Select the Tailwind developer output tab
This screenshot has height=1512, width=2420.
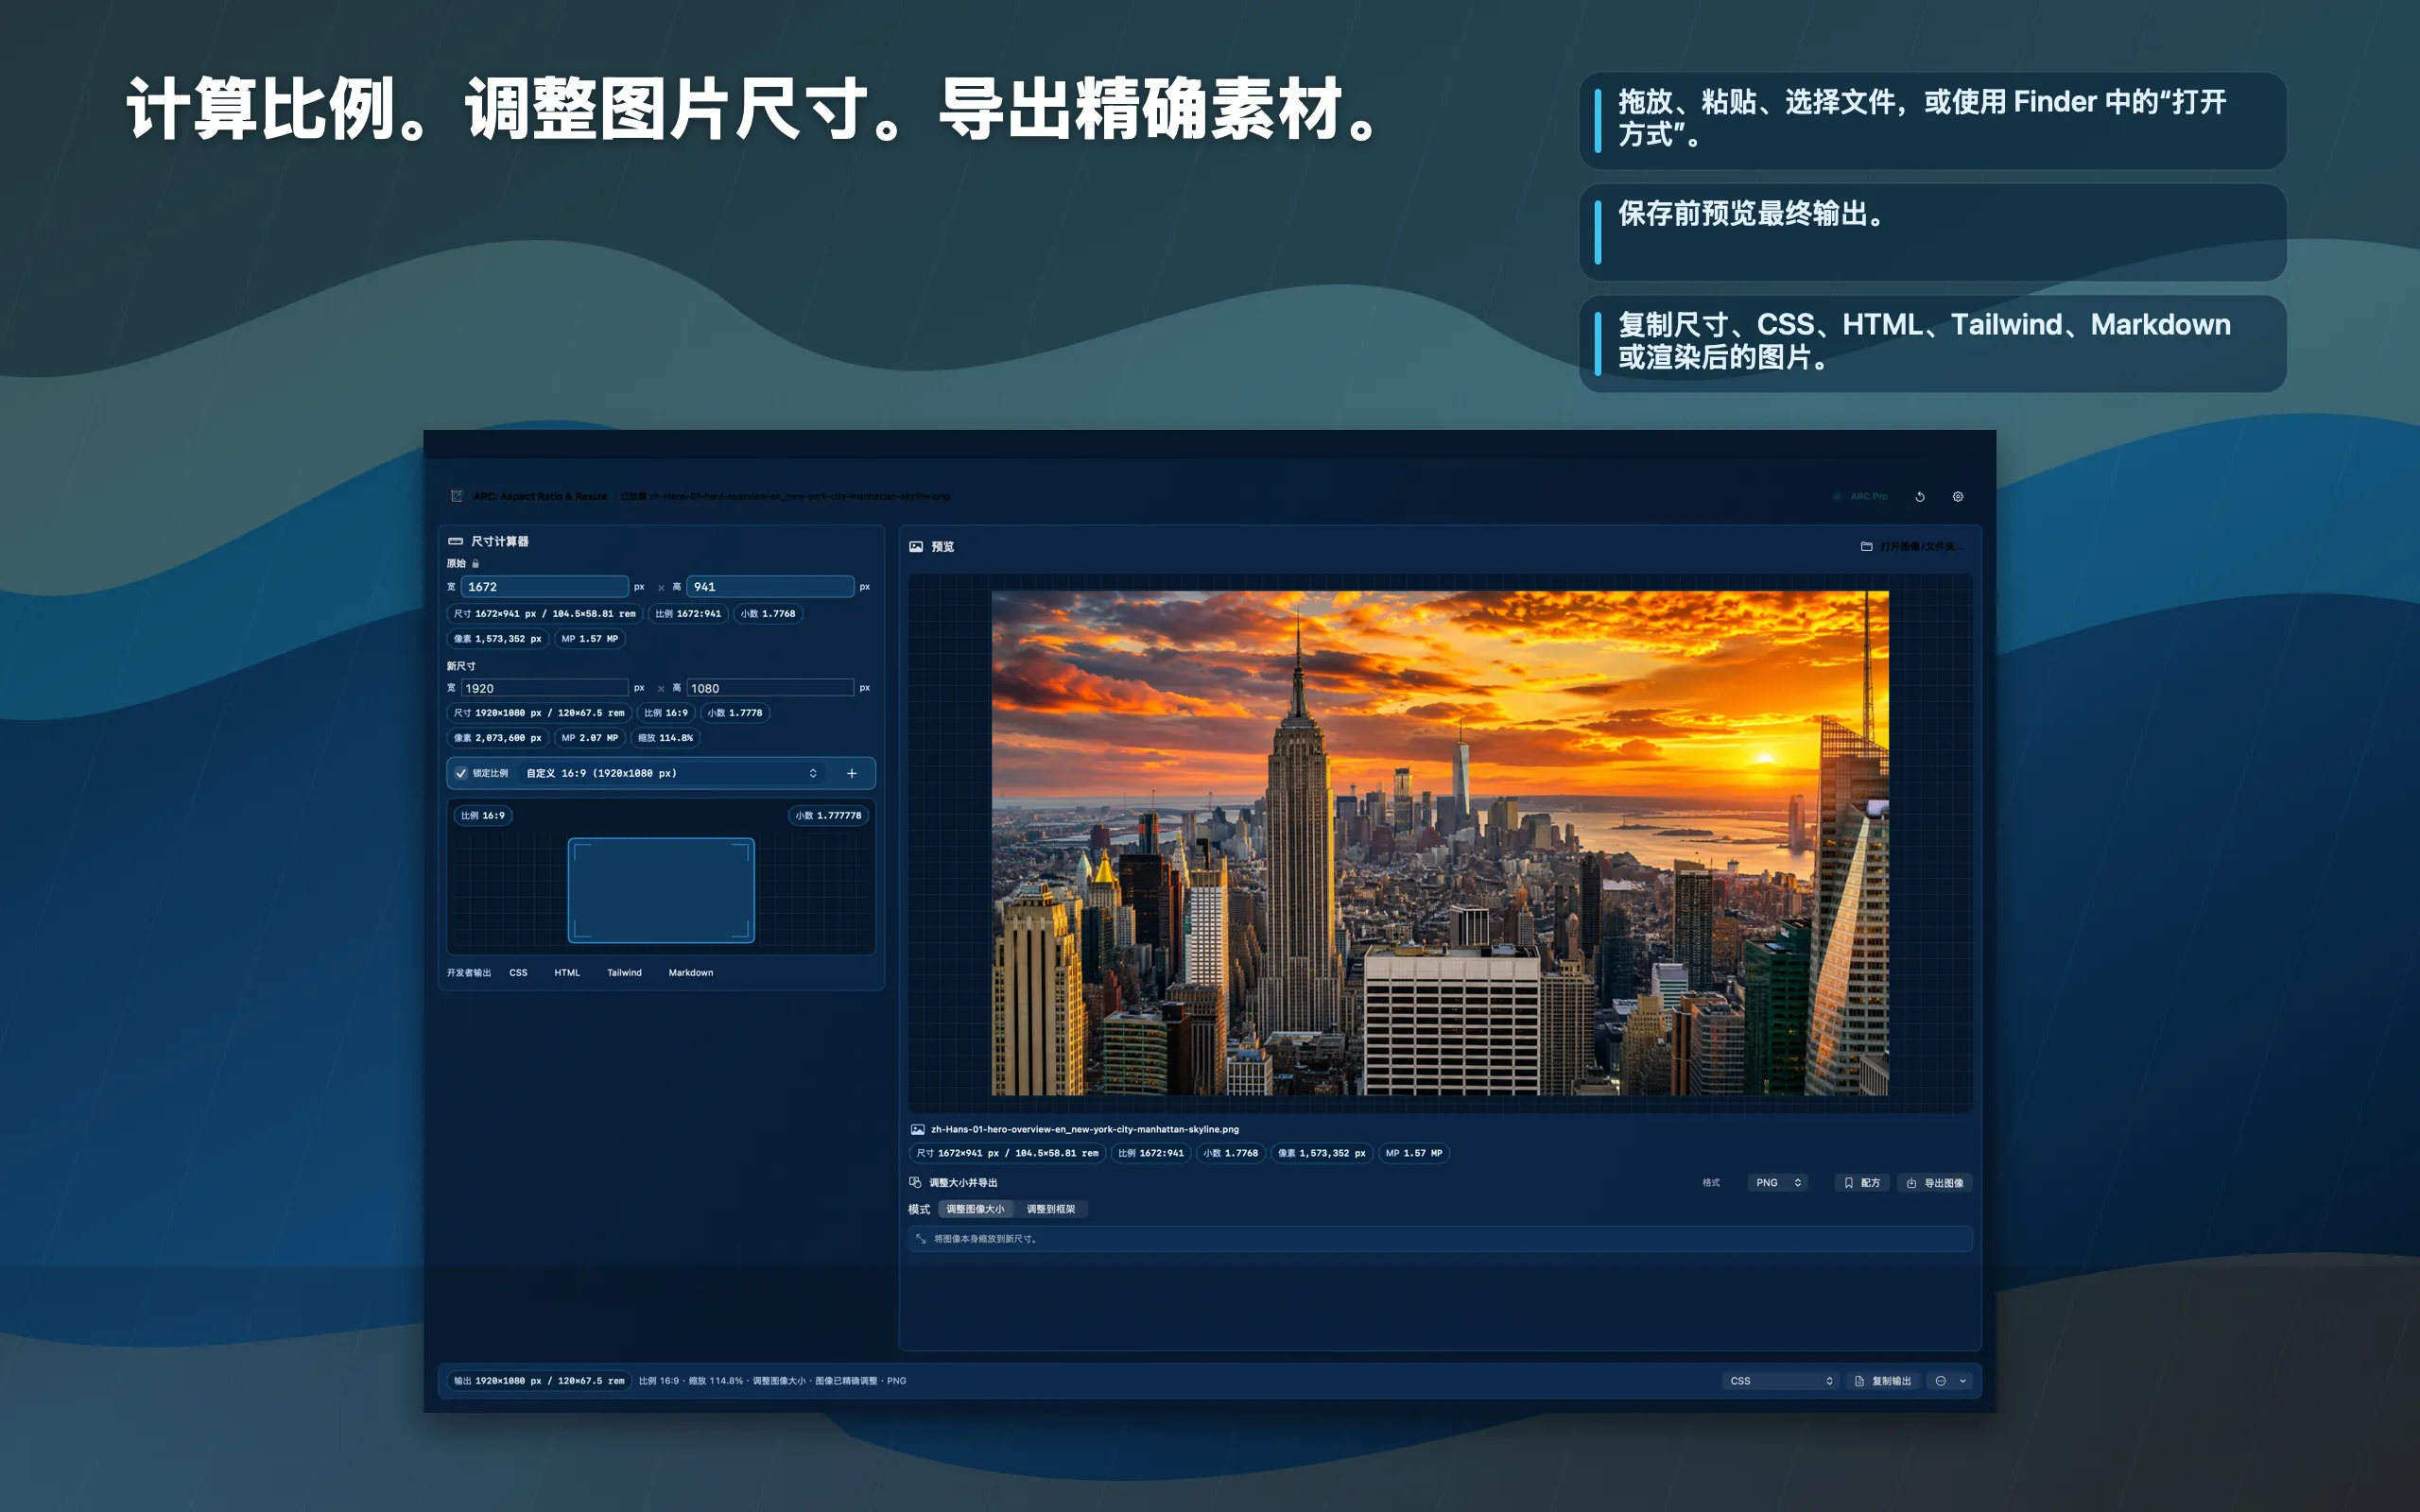pos(624,973)
